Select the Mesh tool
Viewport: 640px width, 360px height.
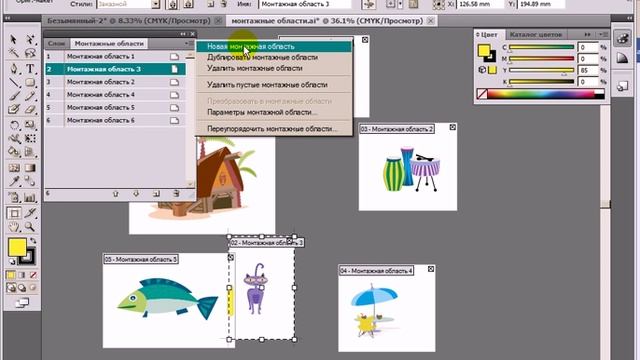click(x=13, y=168)
